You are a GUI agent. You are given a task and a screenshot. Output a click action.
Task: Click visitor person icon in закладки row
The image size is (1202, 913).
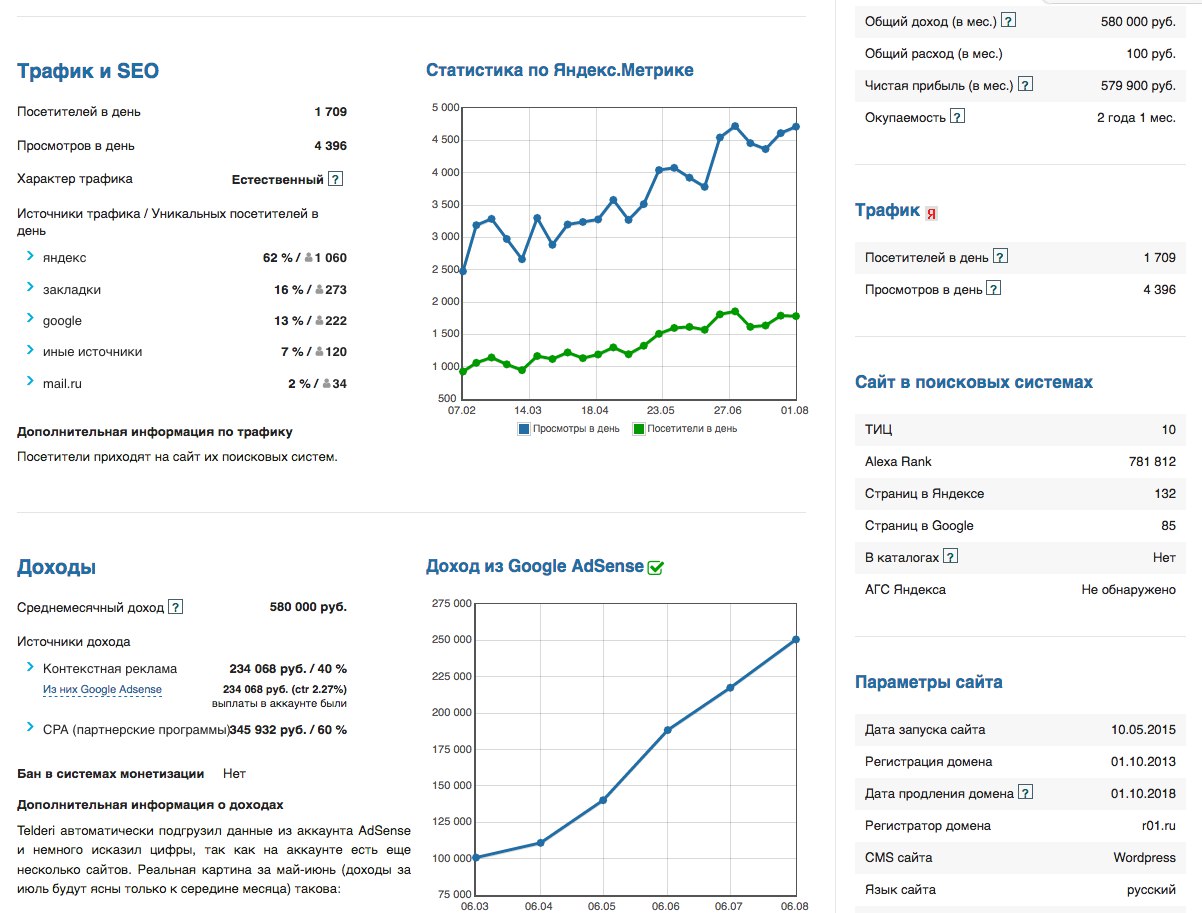pos(319,290)
